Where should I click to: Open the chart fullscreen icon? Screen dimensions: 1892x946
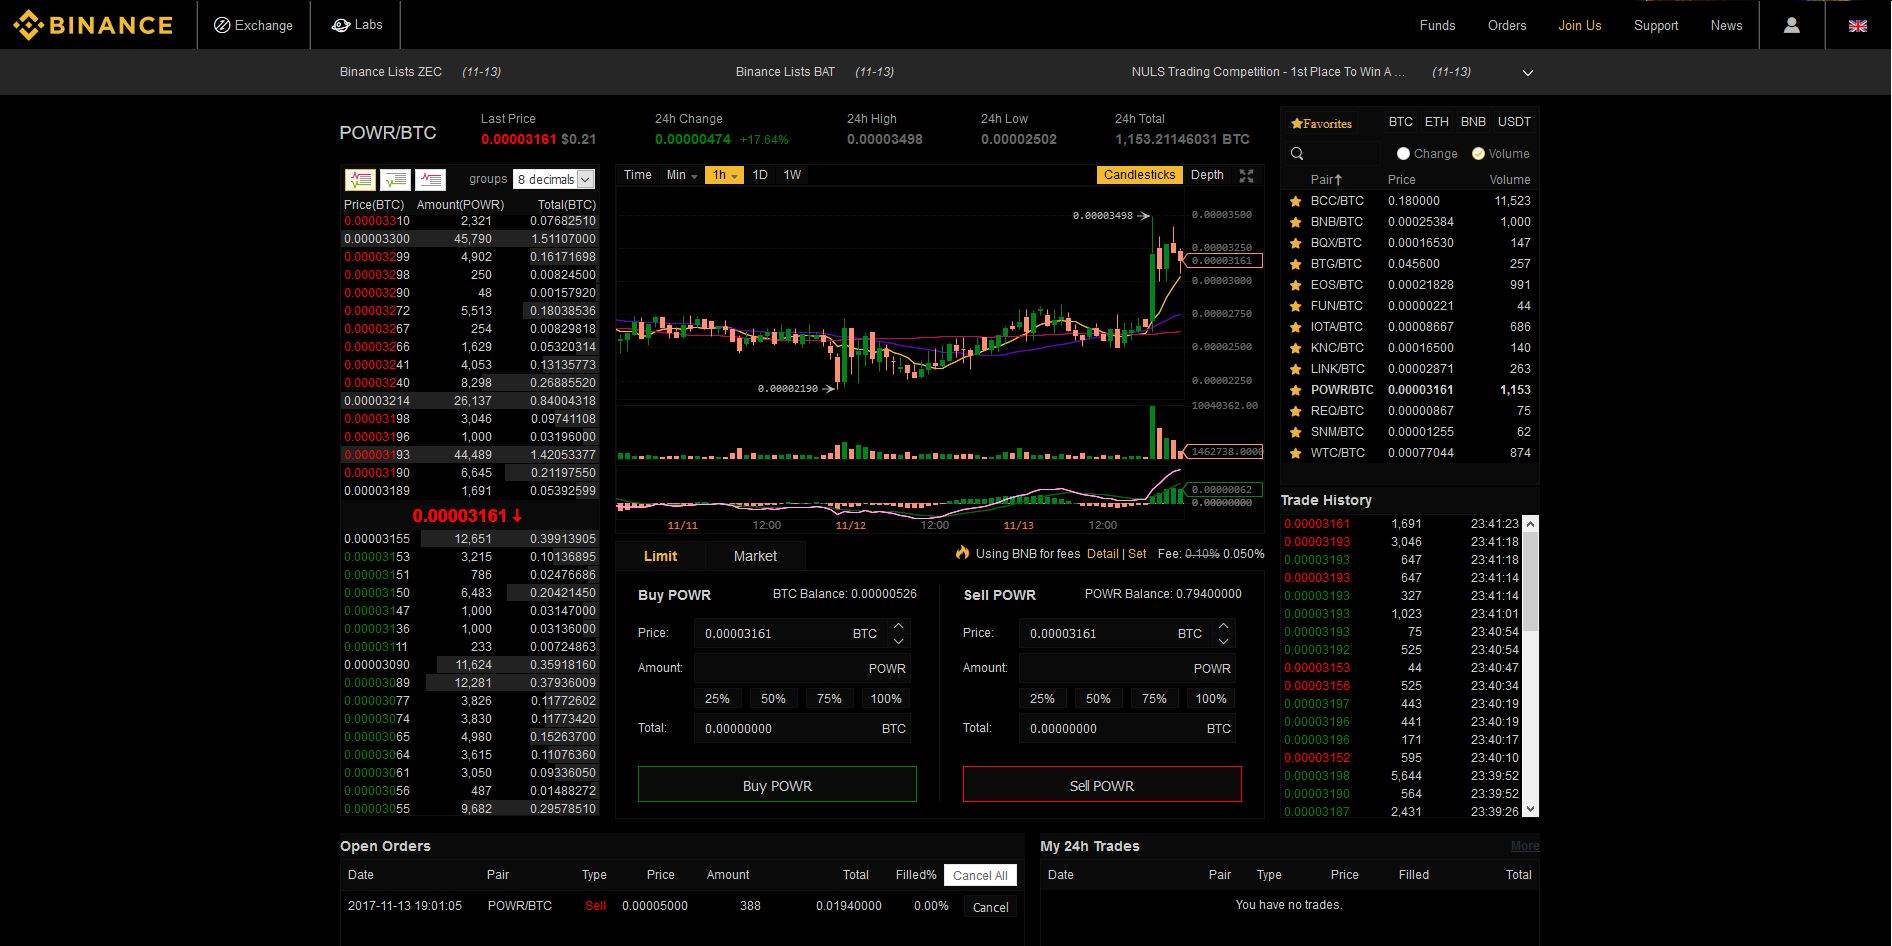click(1246, 175)
